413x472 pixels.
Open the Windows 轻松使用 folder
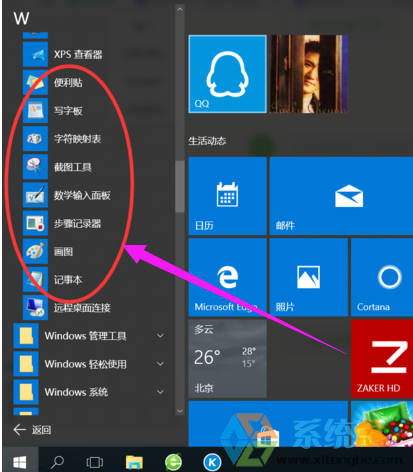90,364
